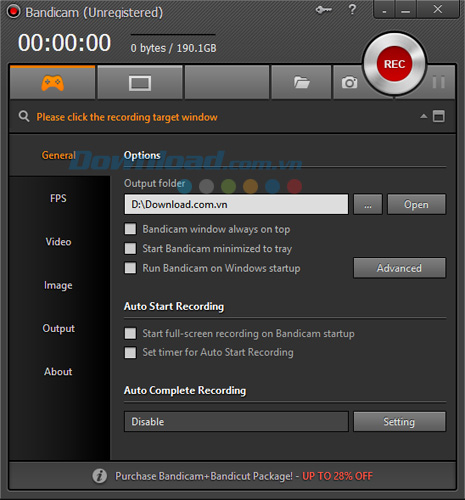
Task: Minimize Bandicam to tray with small dash button
Action: point(384,10)
